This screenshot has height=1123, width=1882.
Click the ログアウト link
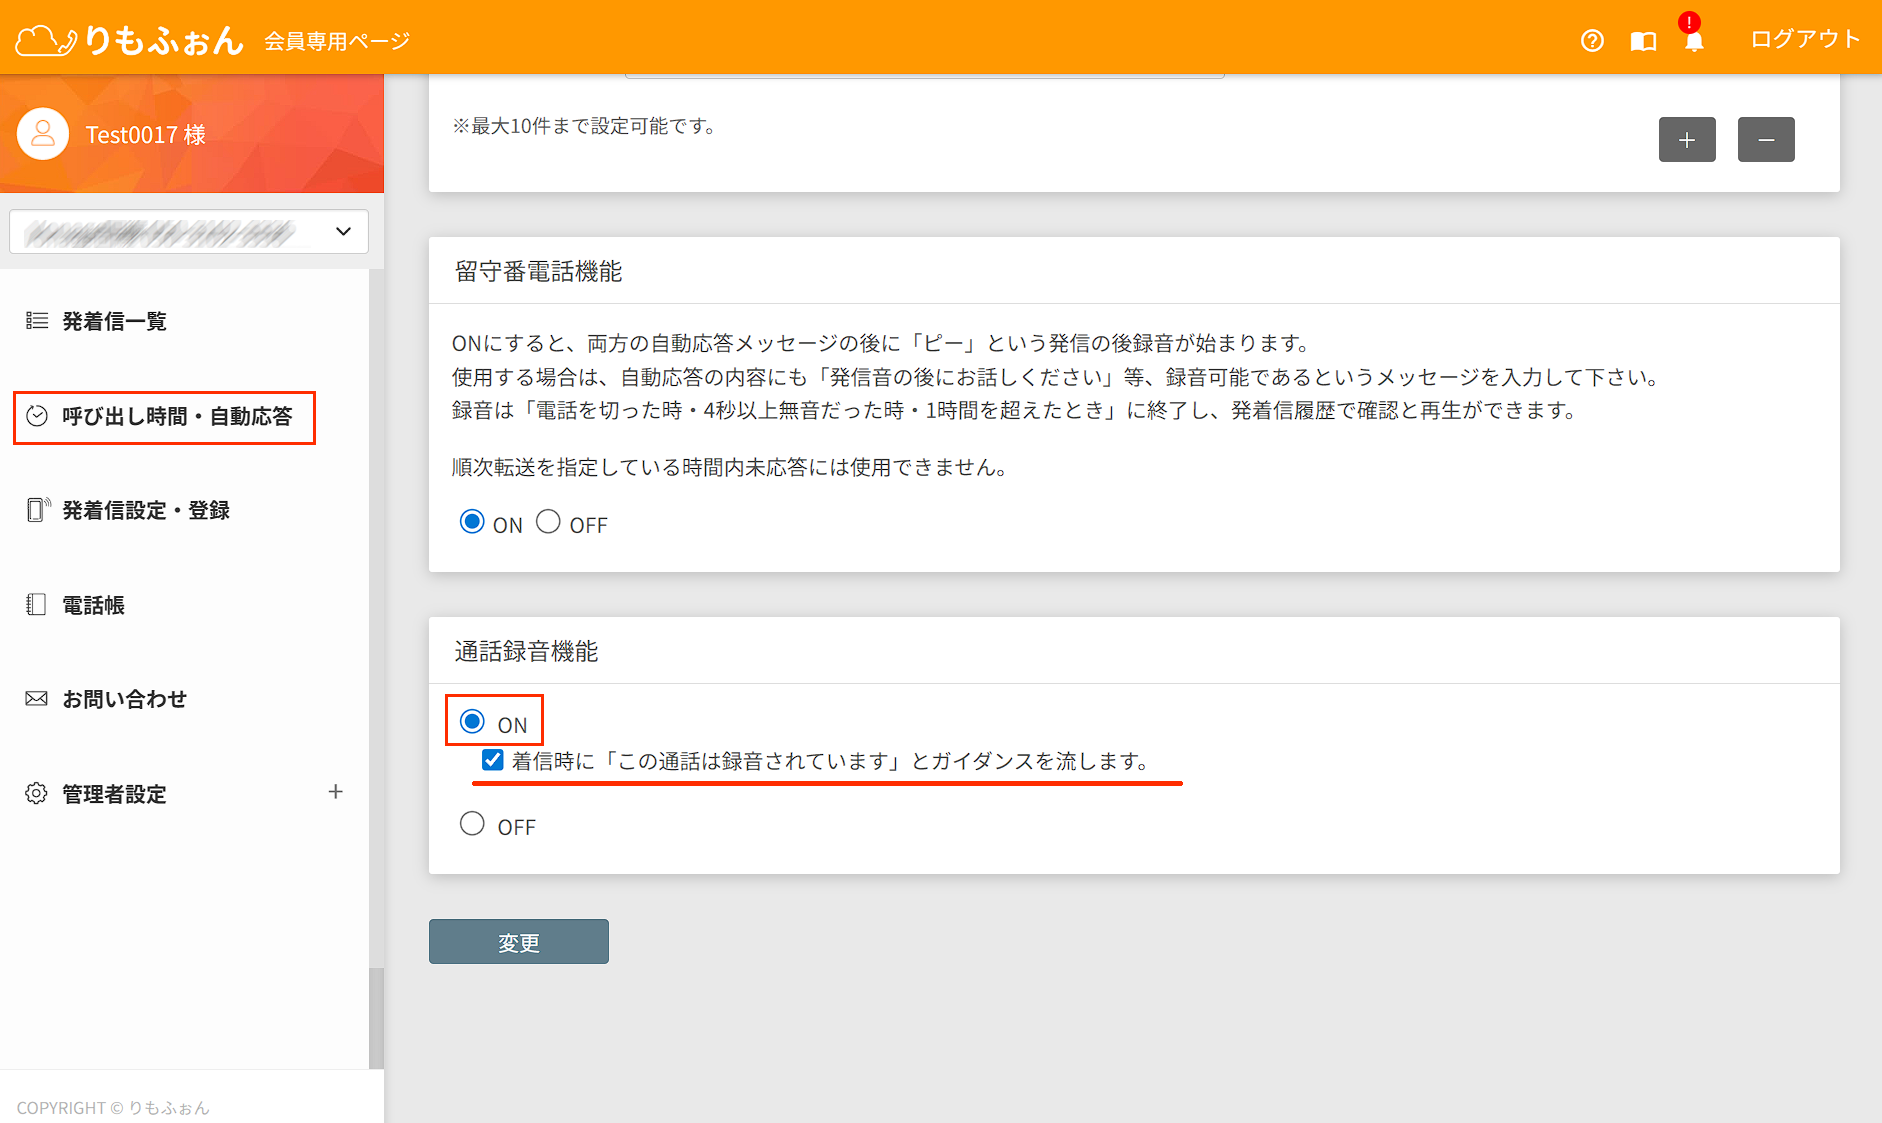[1804, 39]
